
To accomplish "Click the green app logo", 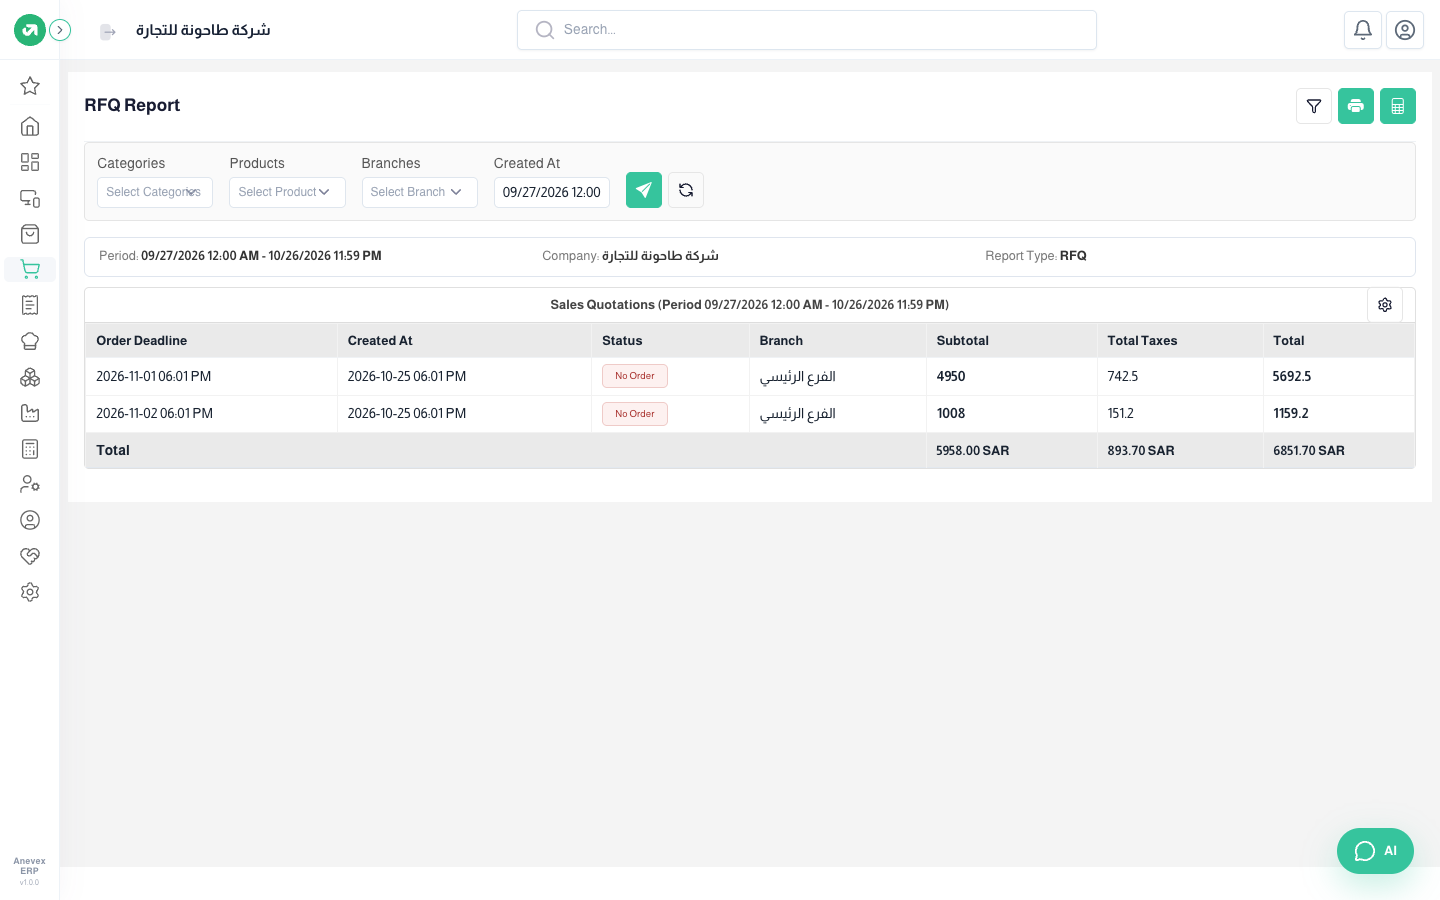I will point(30,30).
